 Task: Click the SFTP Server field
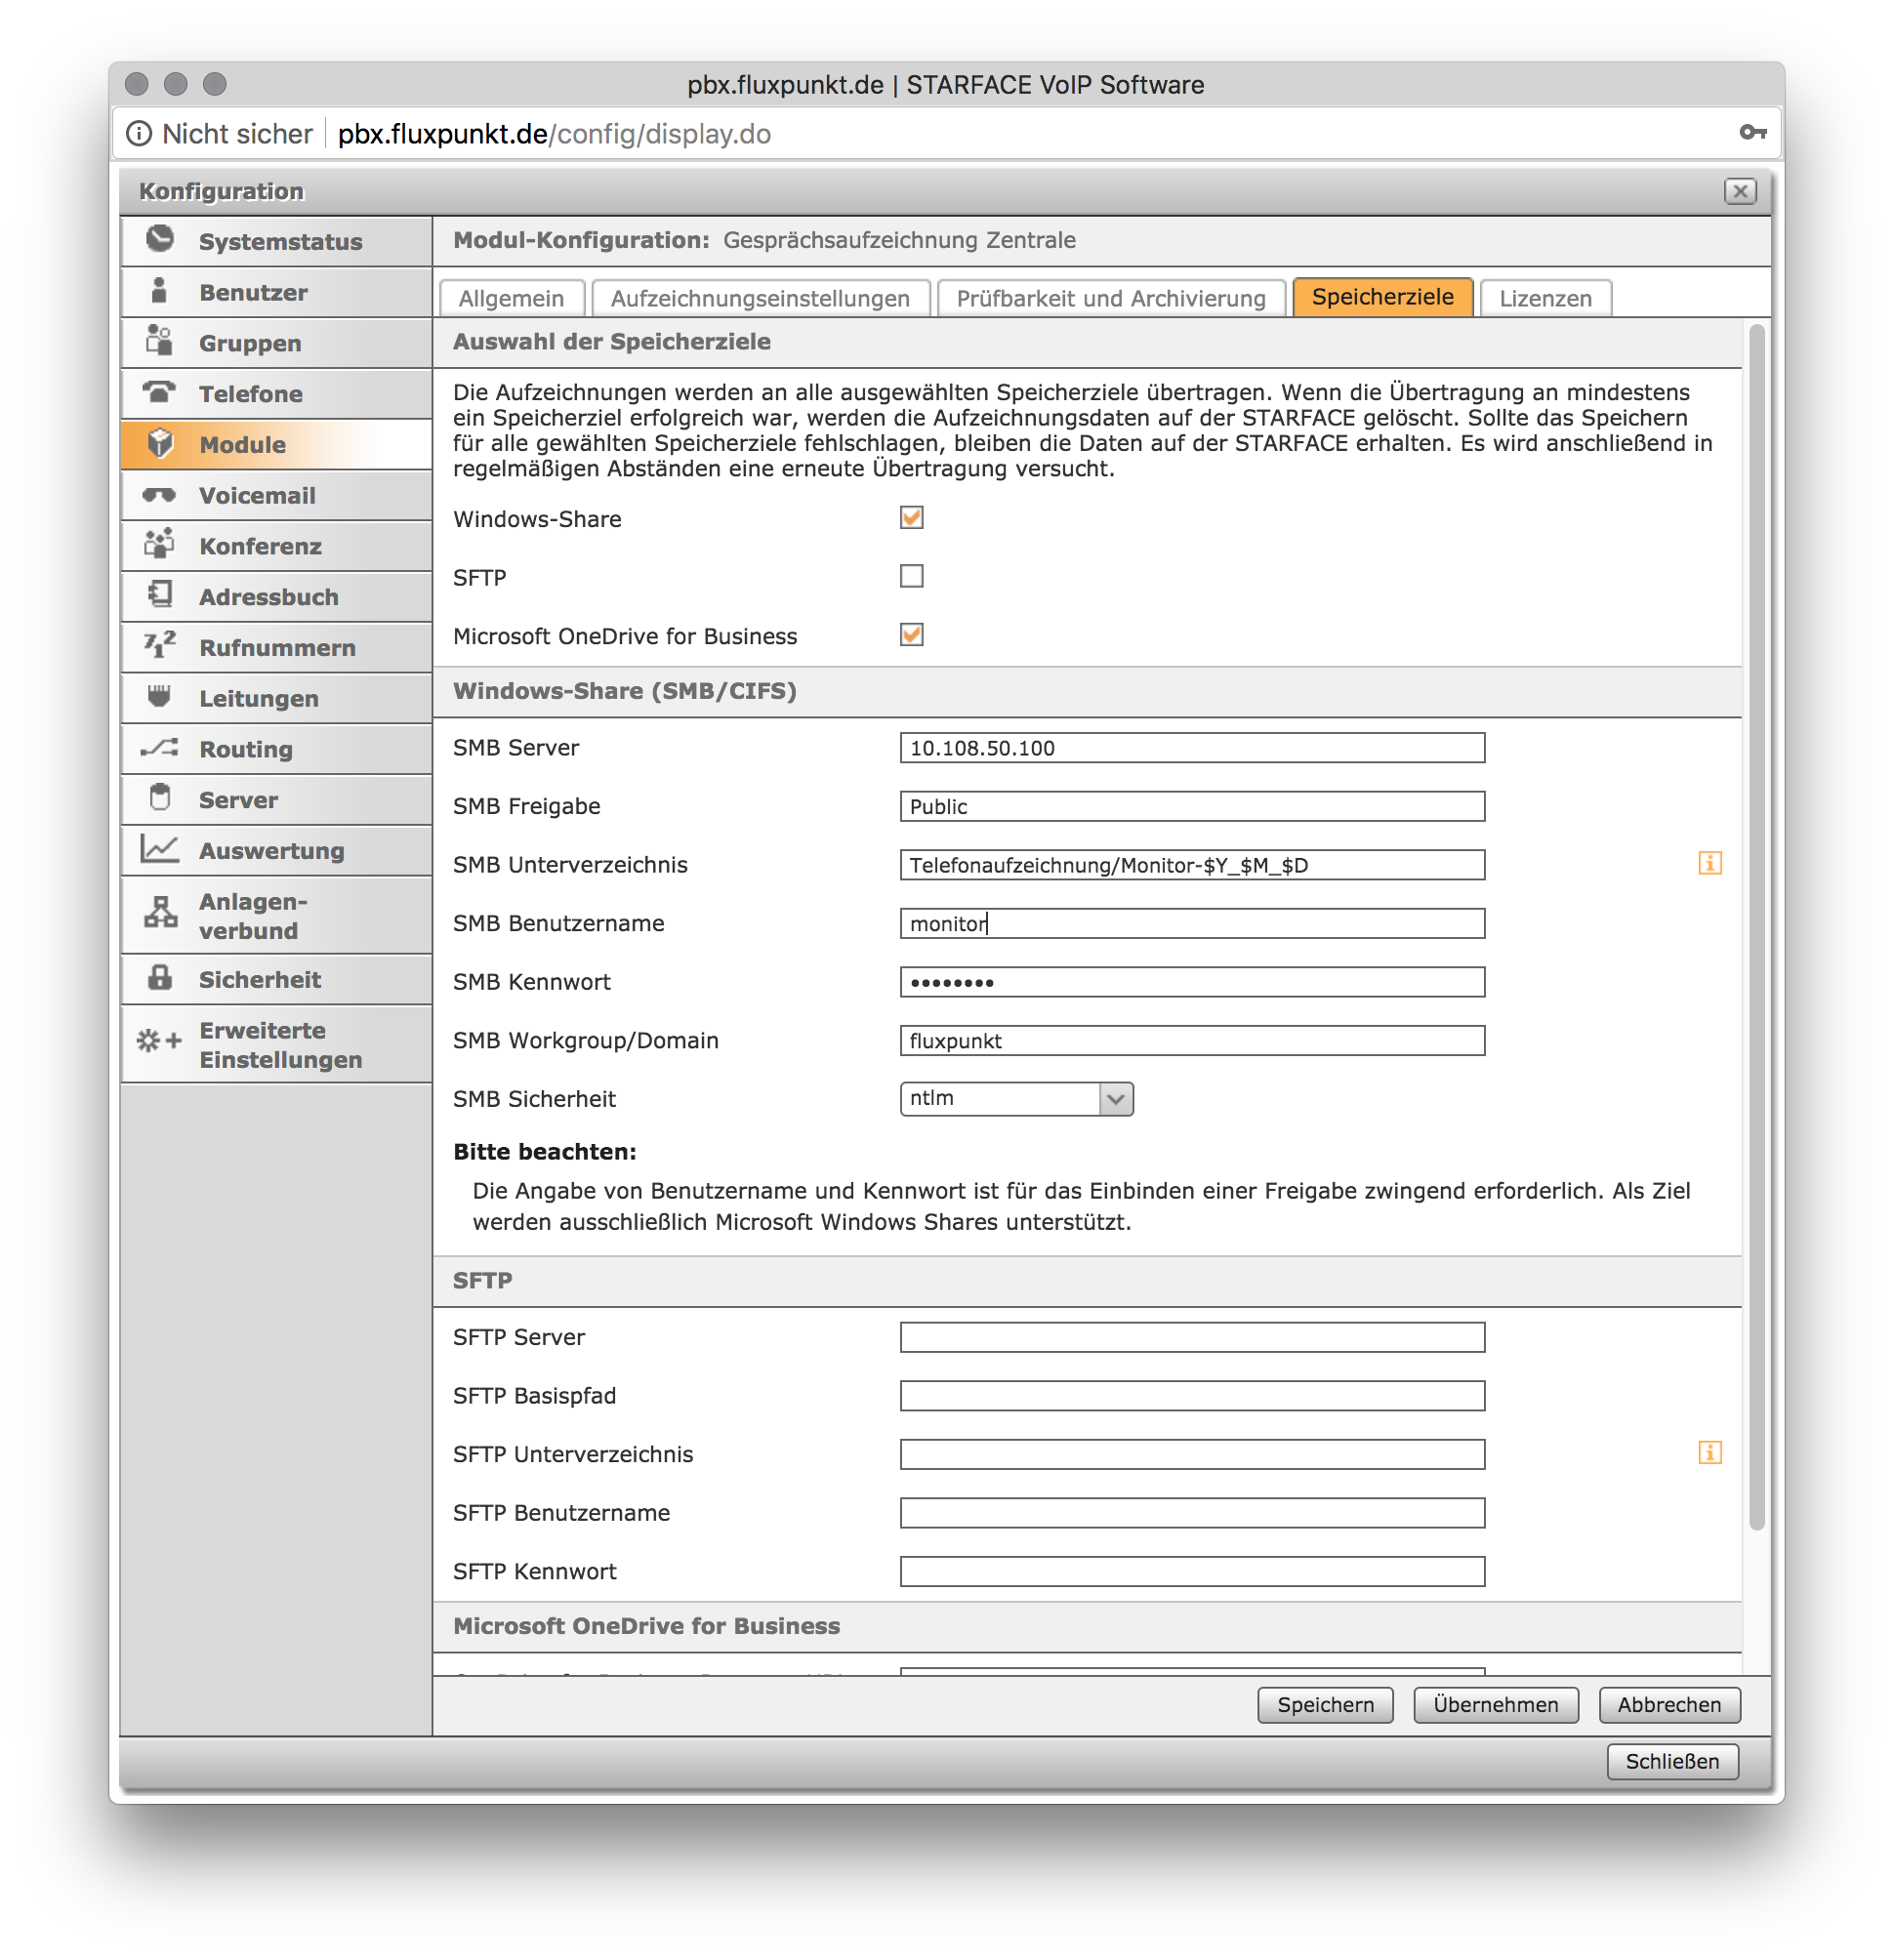tap(1193, 1338)
